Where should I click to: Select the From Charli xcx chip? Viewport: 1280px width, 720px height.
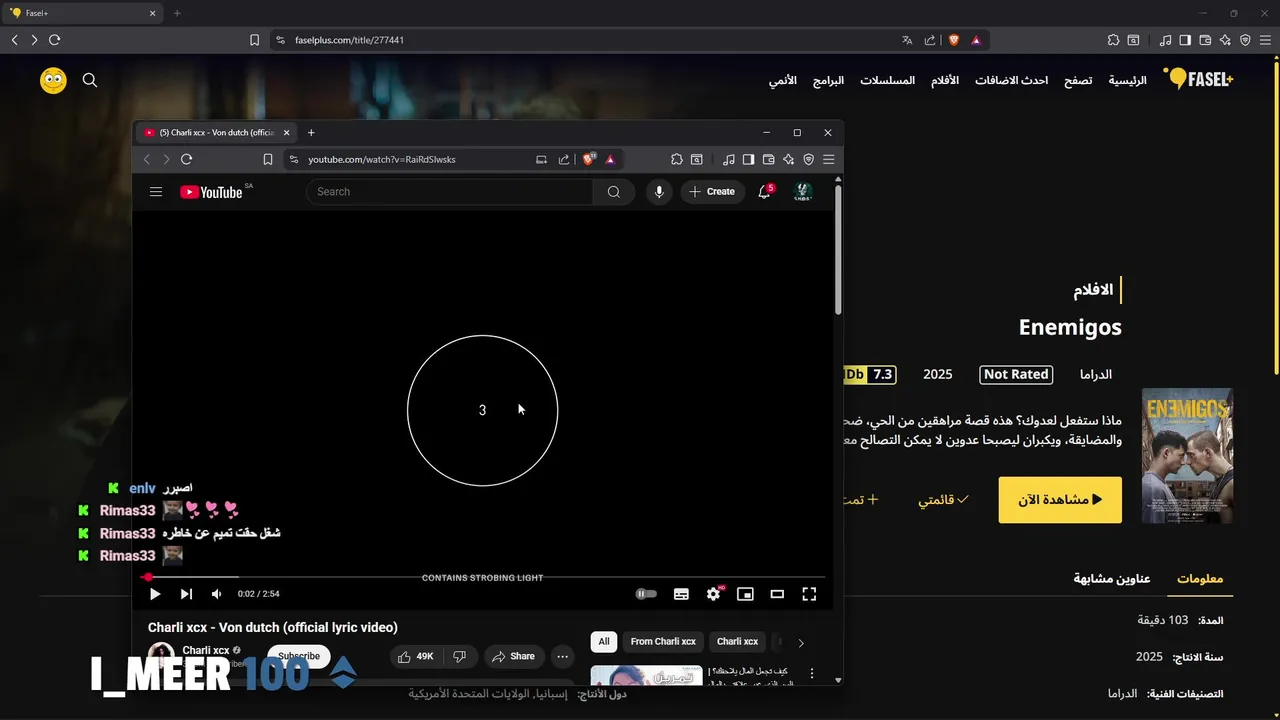[663, 642]
